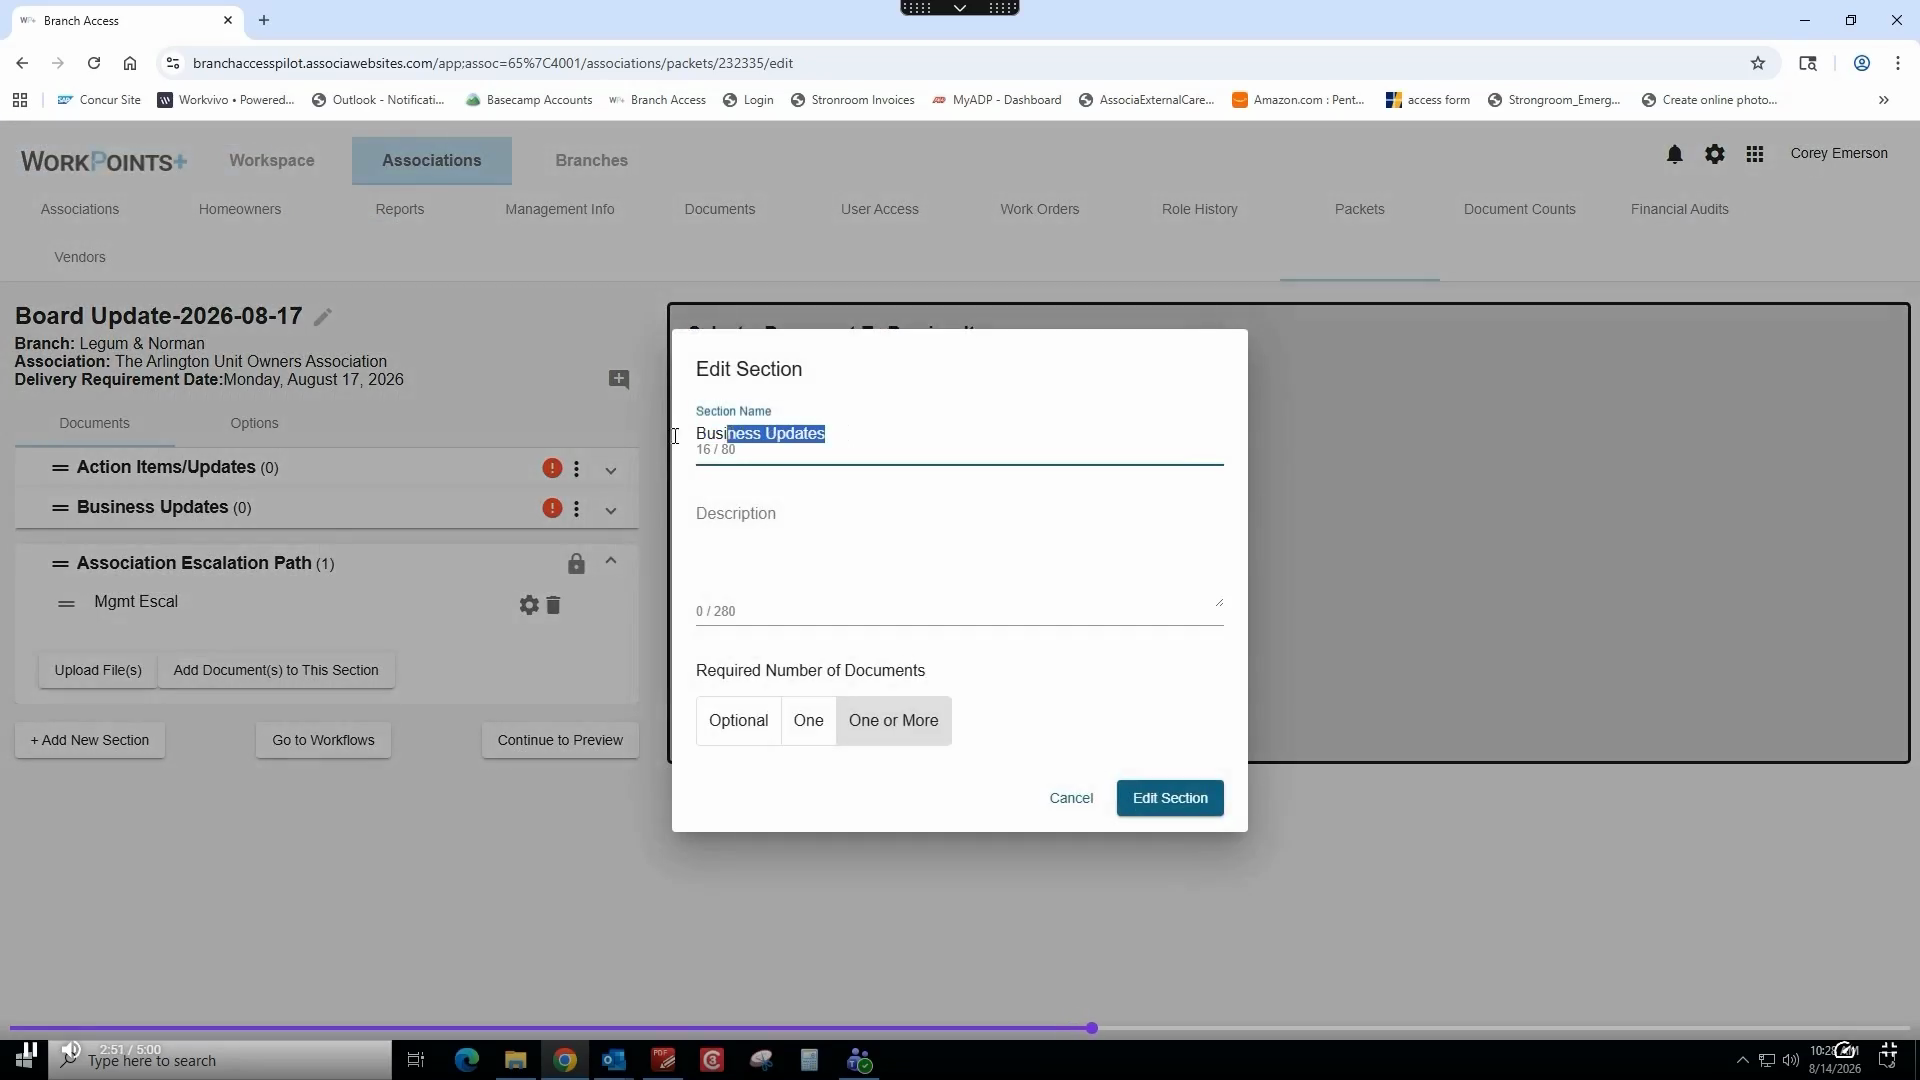Open Task View on the taskbar
Image resolution: width=1920 pixels, height=1080 pixels.
pyautogui.click(x=416, y=1060)
